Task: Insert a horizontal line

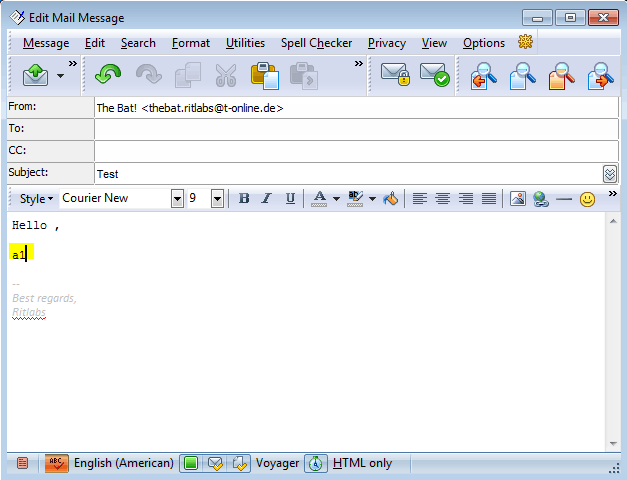Action: point(564,199)
